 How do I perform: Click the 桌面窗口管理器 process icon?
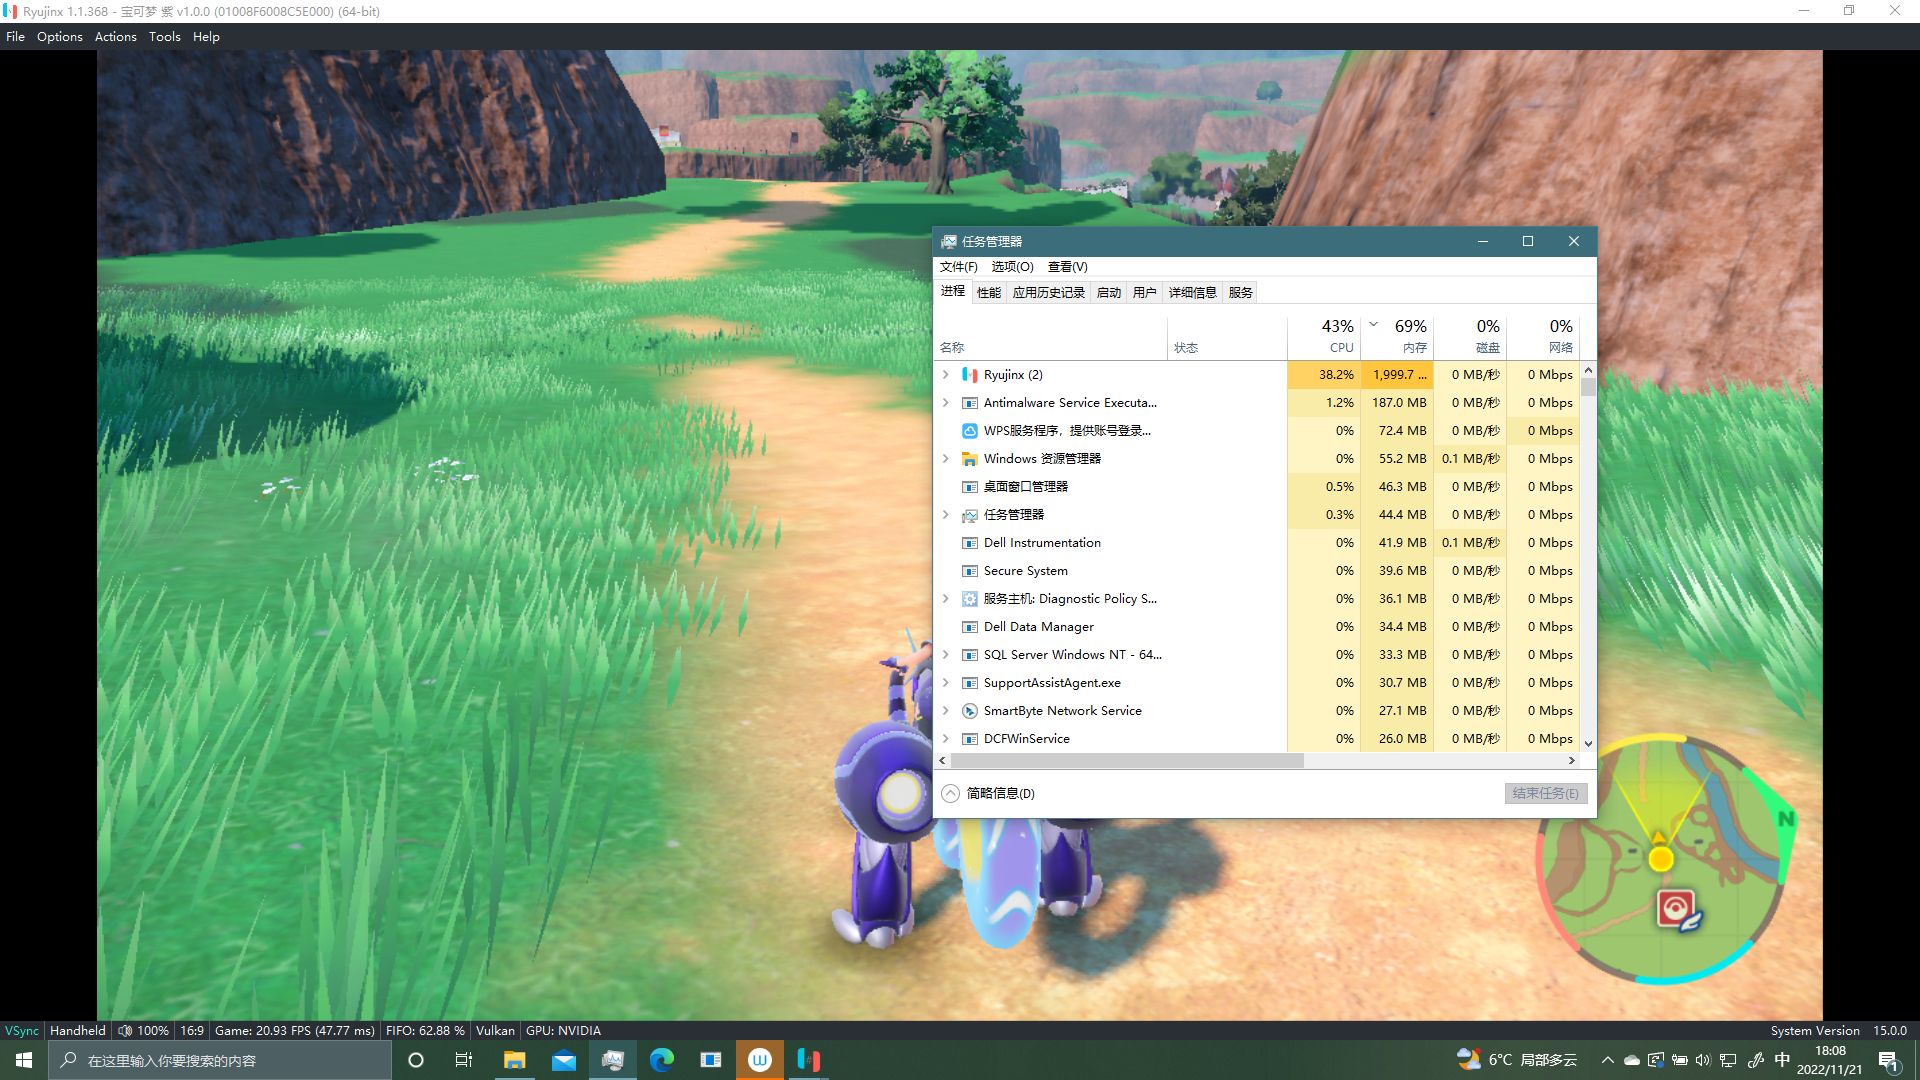click(969, 487)
